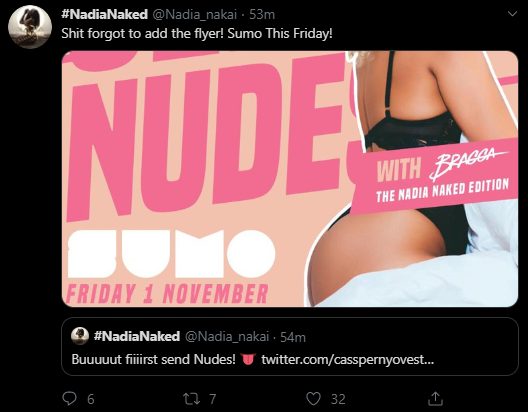Viewport: 528px width, 412px height.
Task: Click the like count 32
Action: [338, 399]
